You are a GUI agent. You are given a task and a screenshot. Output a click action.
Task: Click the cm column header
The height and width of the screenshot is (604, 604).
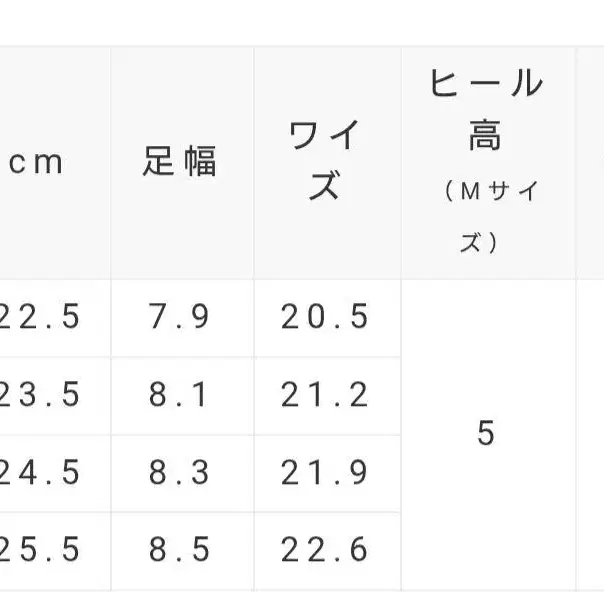point(37,163)
